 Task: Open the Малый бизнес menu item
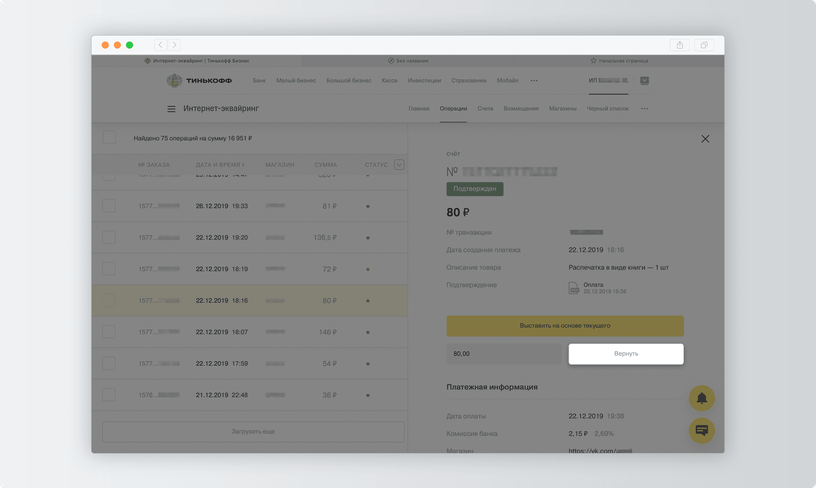[296, 81]
